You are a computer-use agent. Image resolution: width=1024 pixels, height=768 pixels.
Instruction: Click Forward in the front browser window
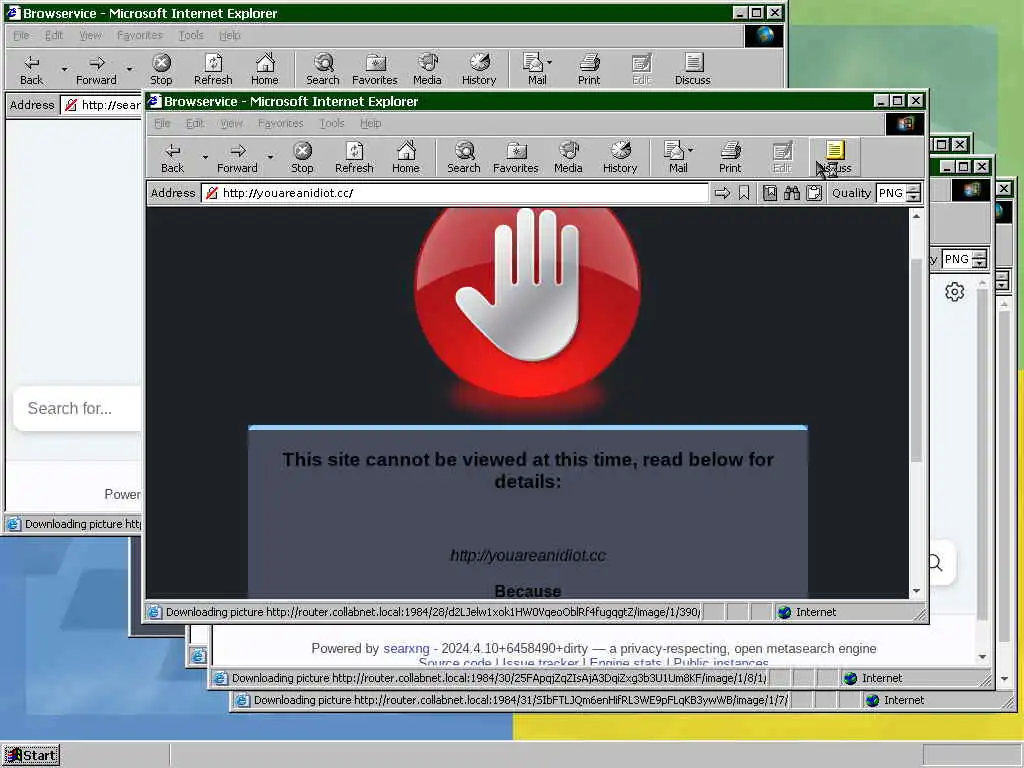(x=237, y=158)
